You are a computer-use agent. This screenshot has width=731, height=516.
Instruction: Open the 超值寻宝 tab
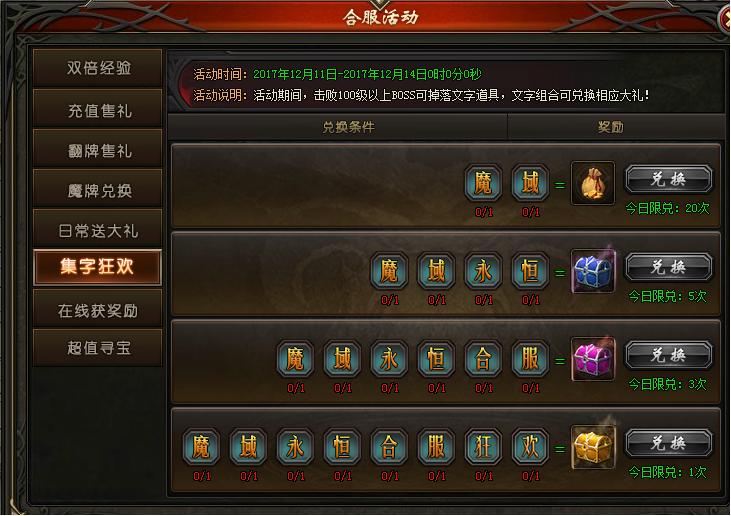(x=98, y=347)
